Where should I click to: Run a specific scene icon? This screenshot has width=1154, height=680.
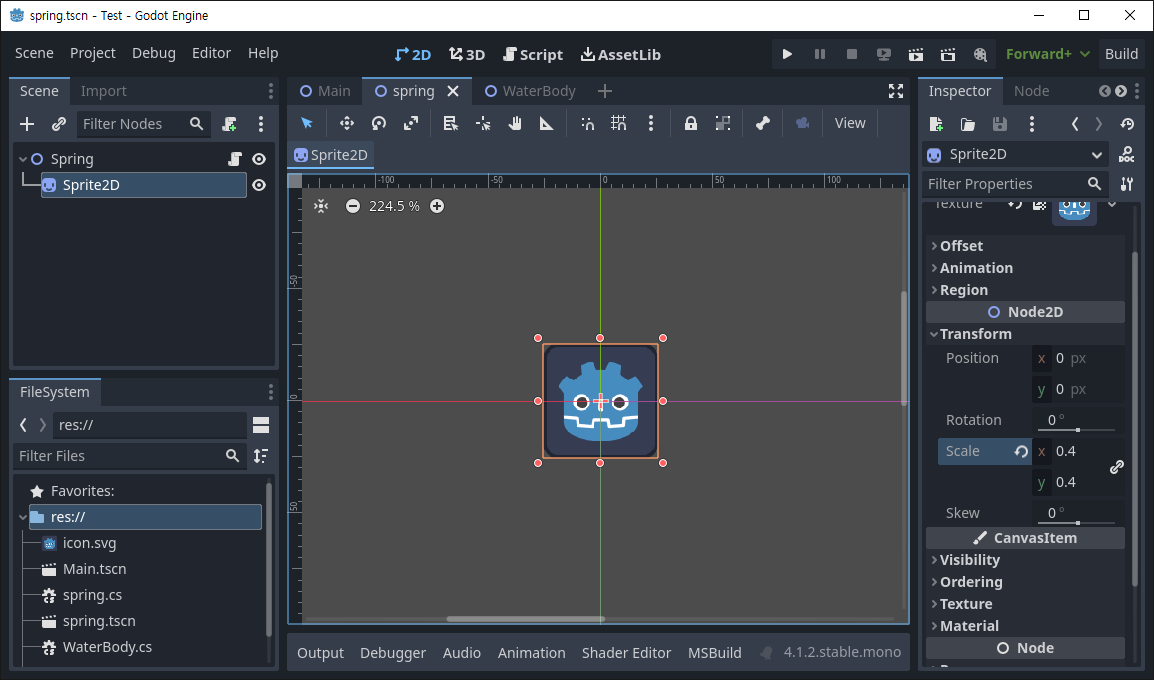pos(948,54)
